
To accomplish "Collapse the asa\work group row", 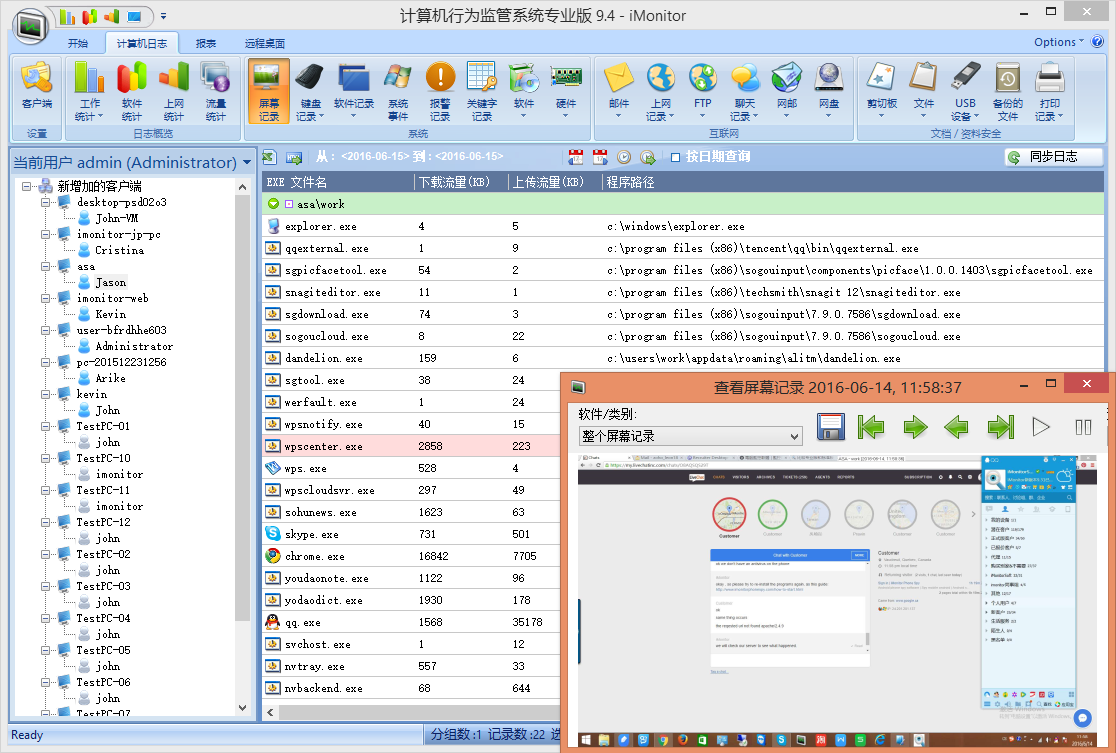I will [273, 204].
